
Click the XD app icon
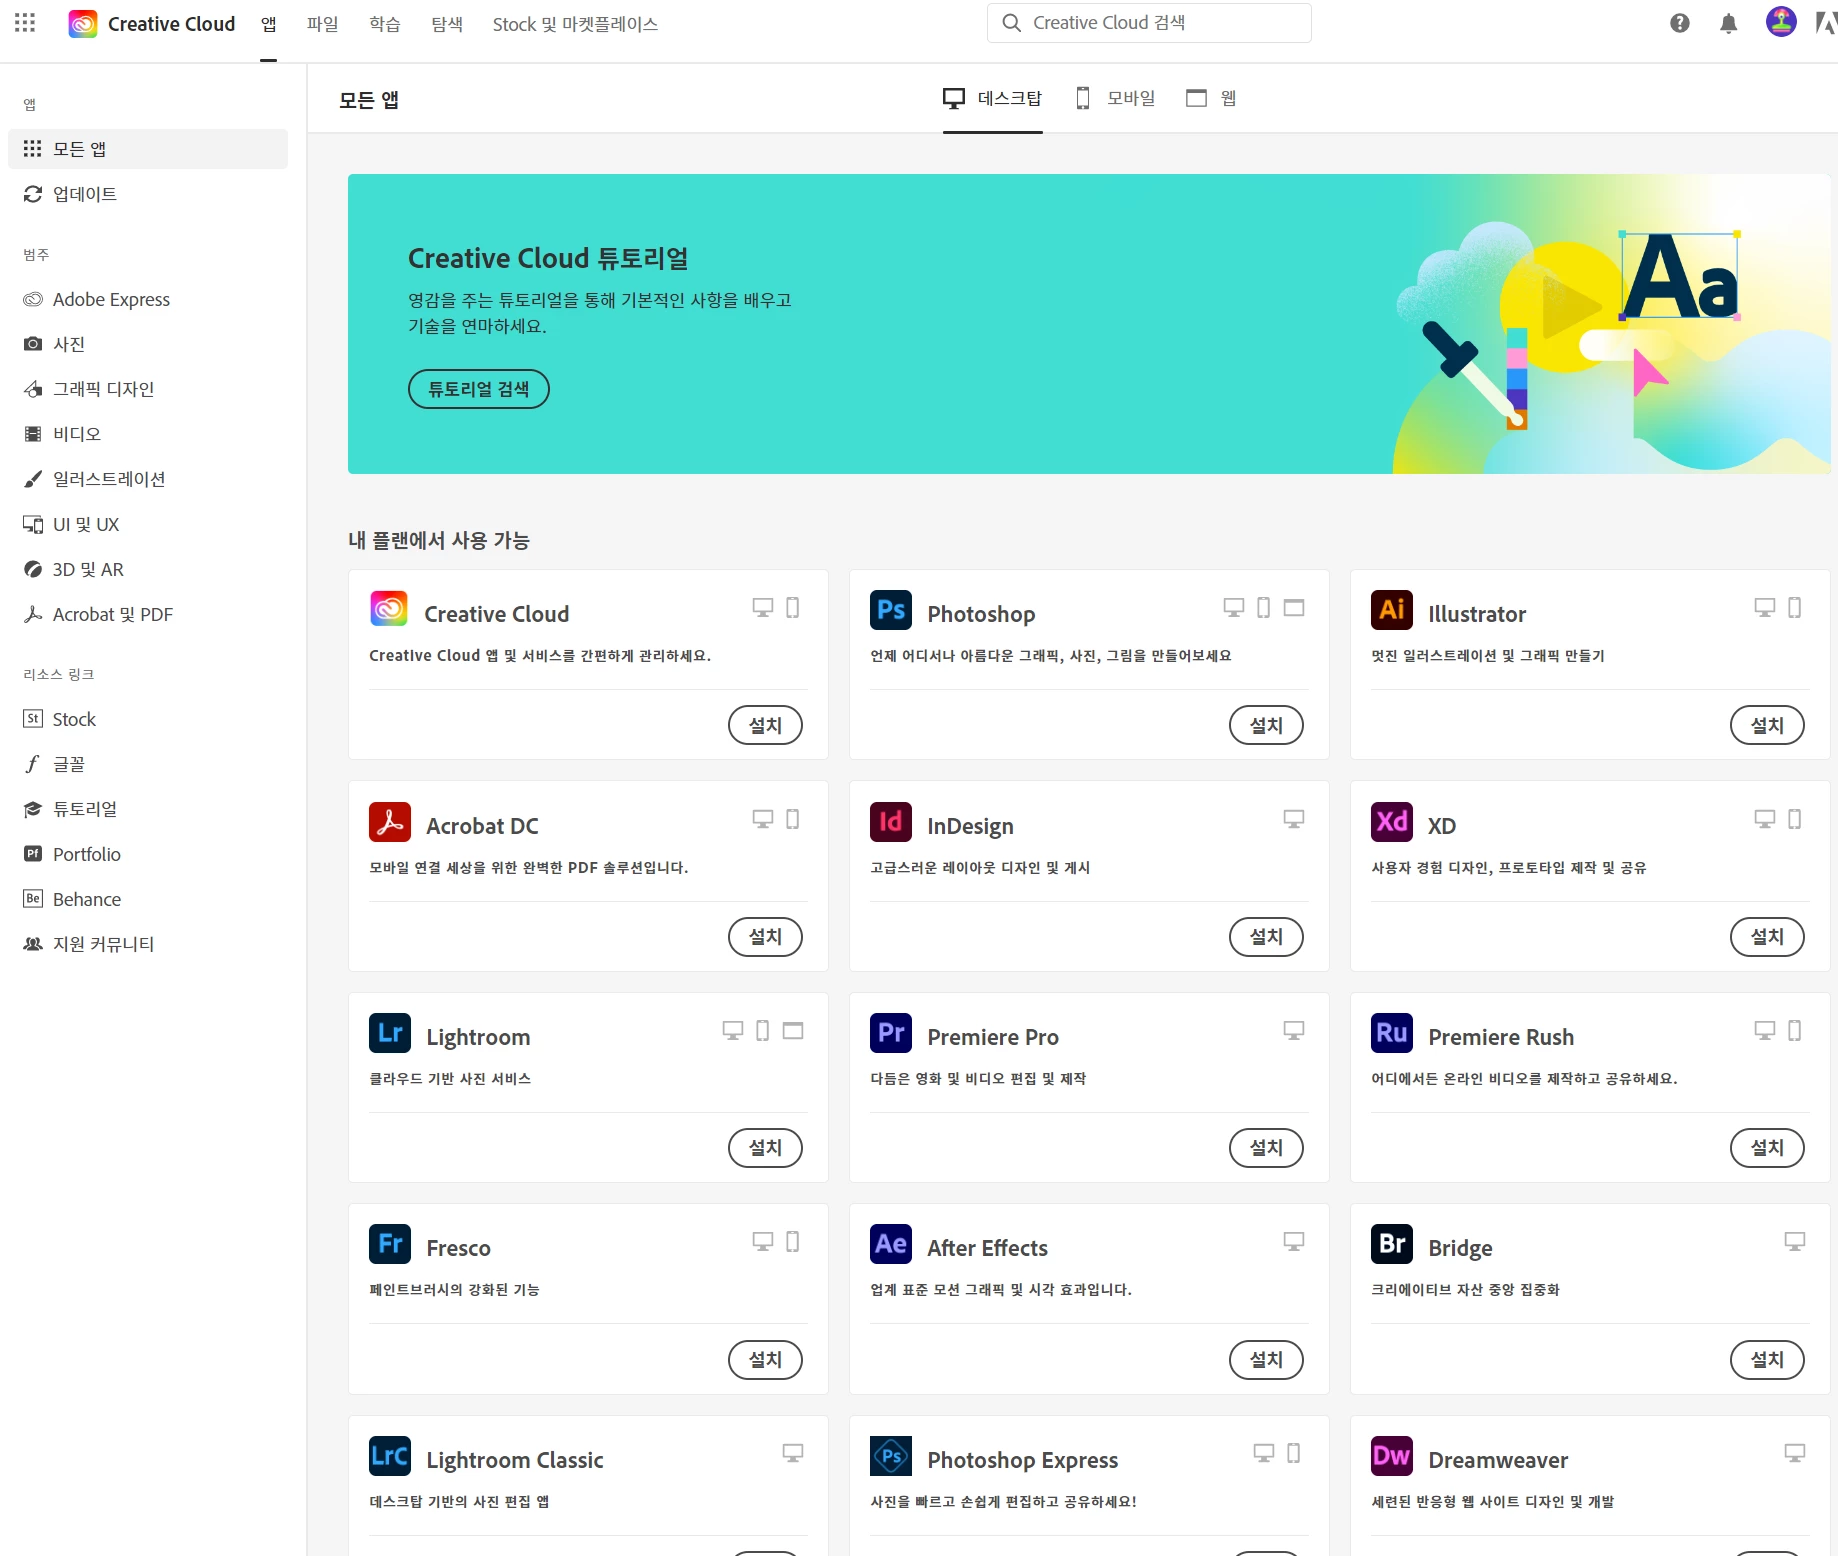(1392, 822)
